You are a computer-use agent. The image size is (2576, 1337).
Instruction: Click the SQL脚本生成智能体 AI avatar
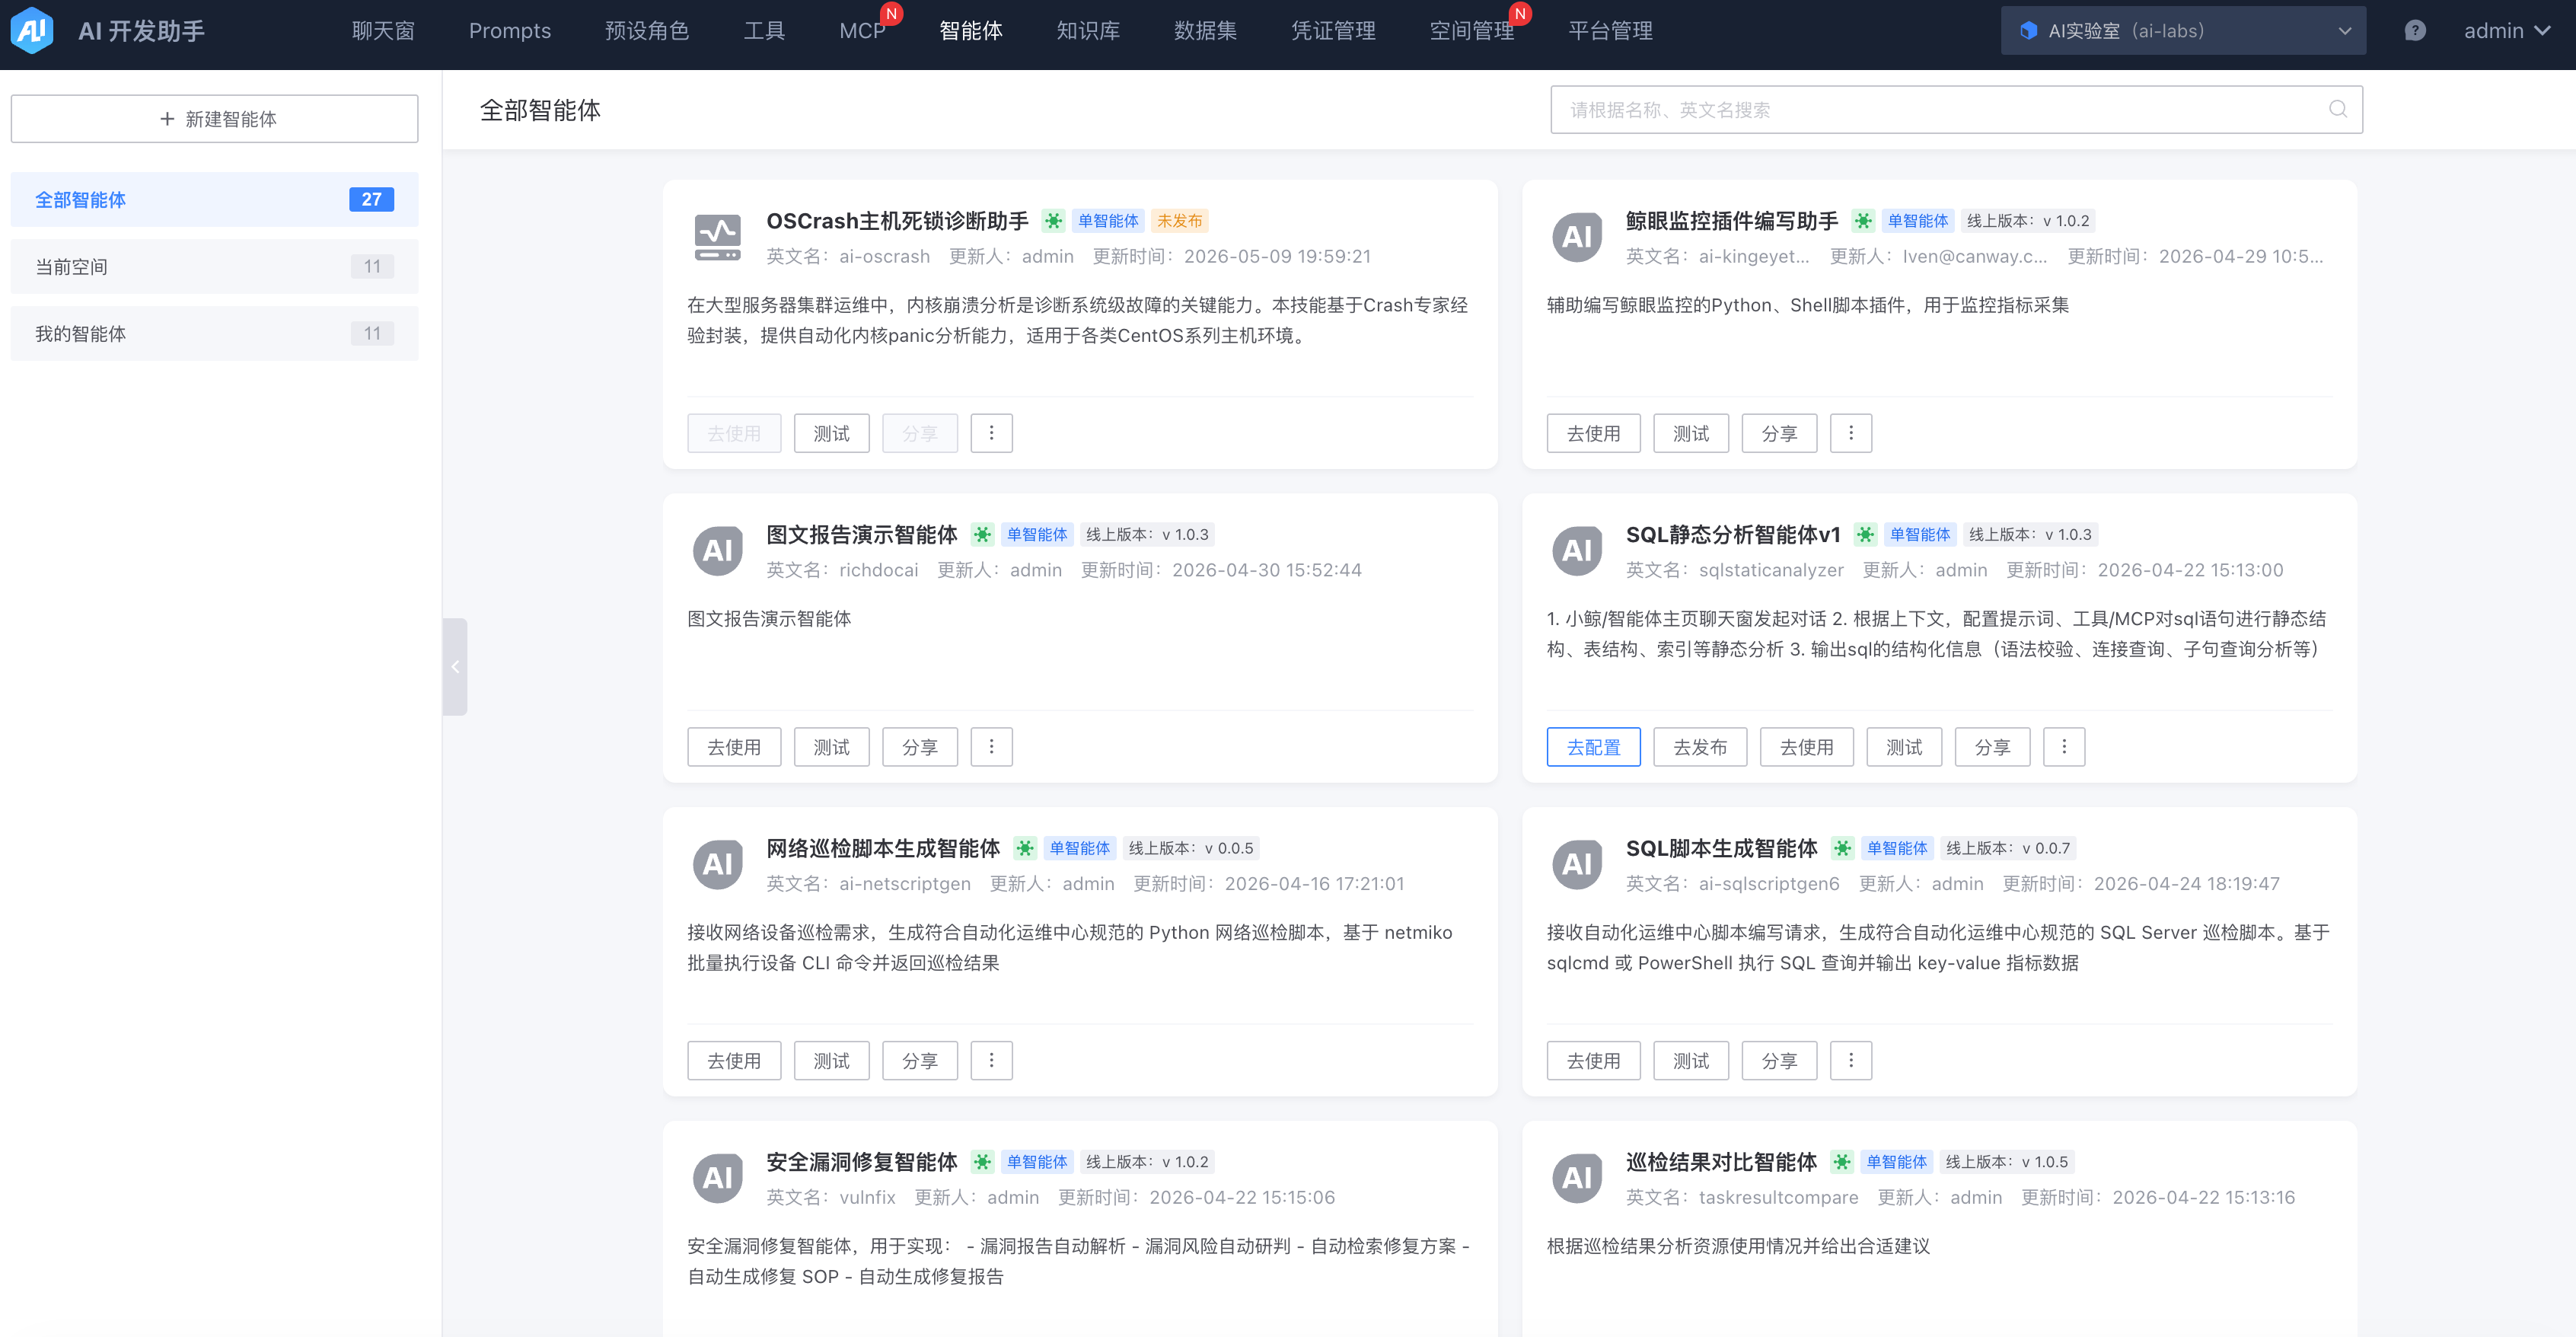(1577, 865)
